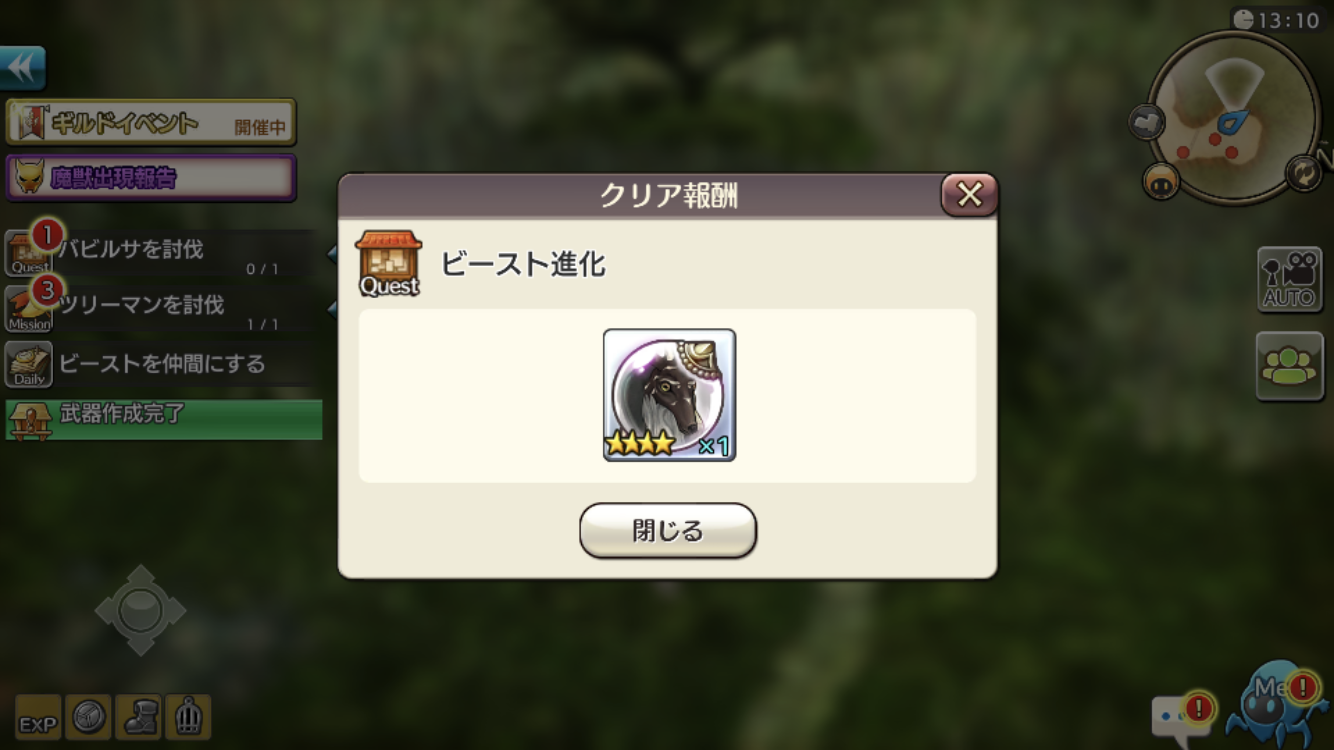Viewport: 1334px width, 750px height.
Task: Open the ギルドイベント banner
Action: coord(151,123)
